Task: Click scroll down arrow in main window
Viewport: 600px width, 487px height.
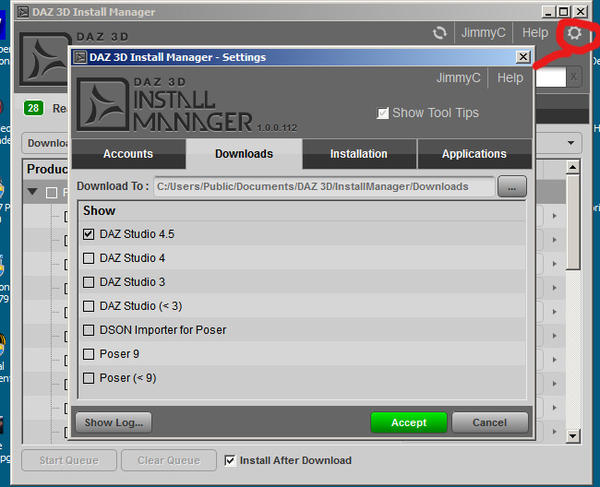Action: (573, 436)
